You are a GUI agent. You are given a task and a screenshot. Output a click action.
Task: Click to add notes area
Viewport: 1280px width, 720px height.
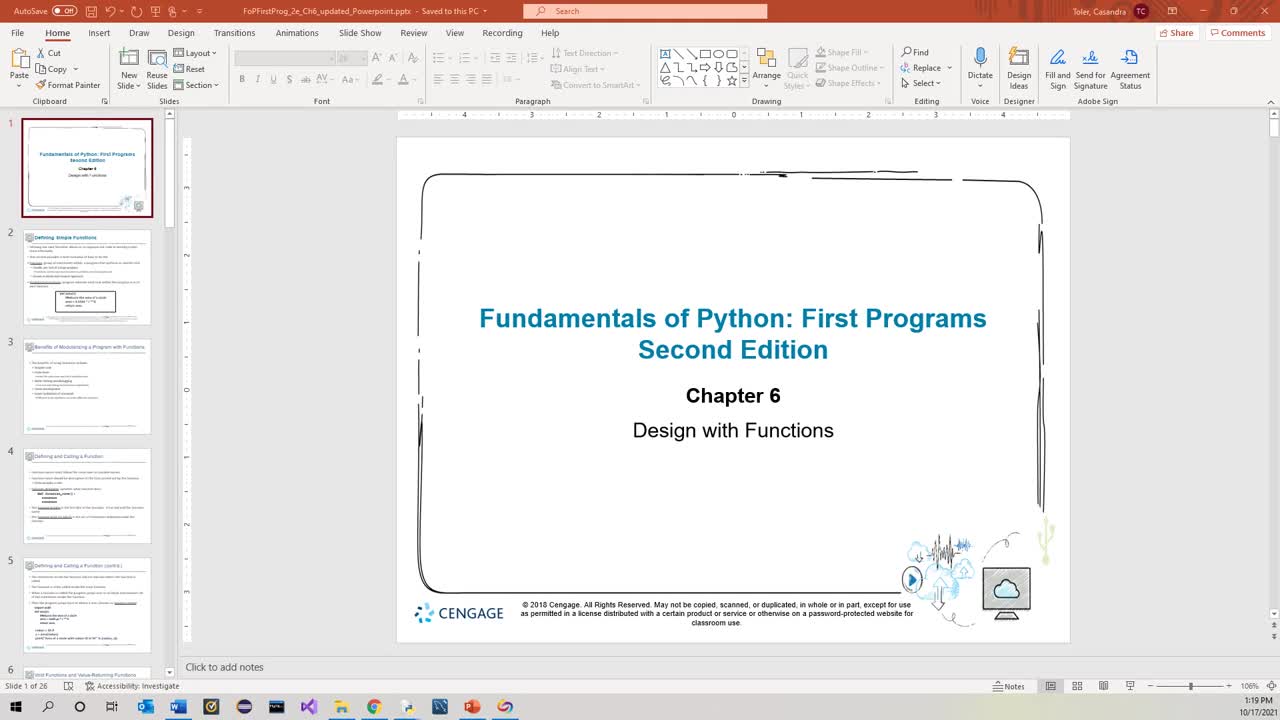tap(224, 667)
